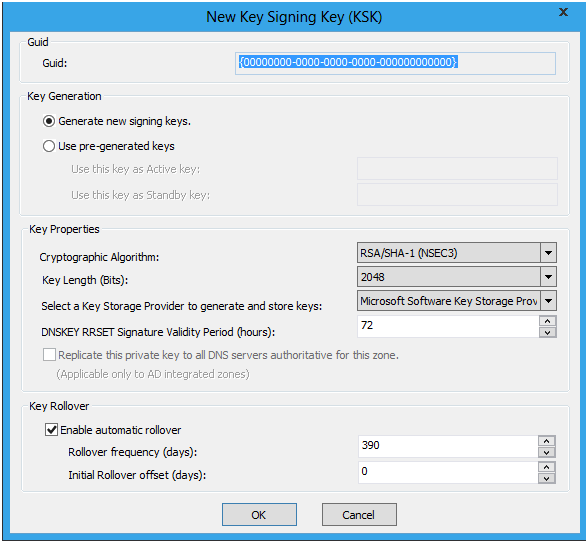The height and width of the screenshot is (543, 588).
Task: Decrease rollover frequency days with down arrow
Action: pos(547,452)
